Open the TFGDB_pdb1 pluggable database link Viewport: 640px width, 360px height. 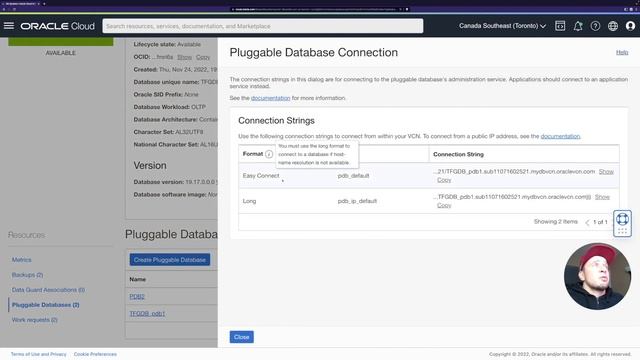147,313
